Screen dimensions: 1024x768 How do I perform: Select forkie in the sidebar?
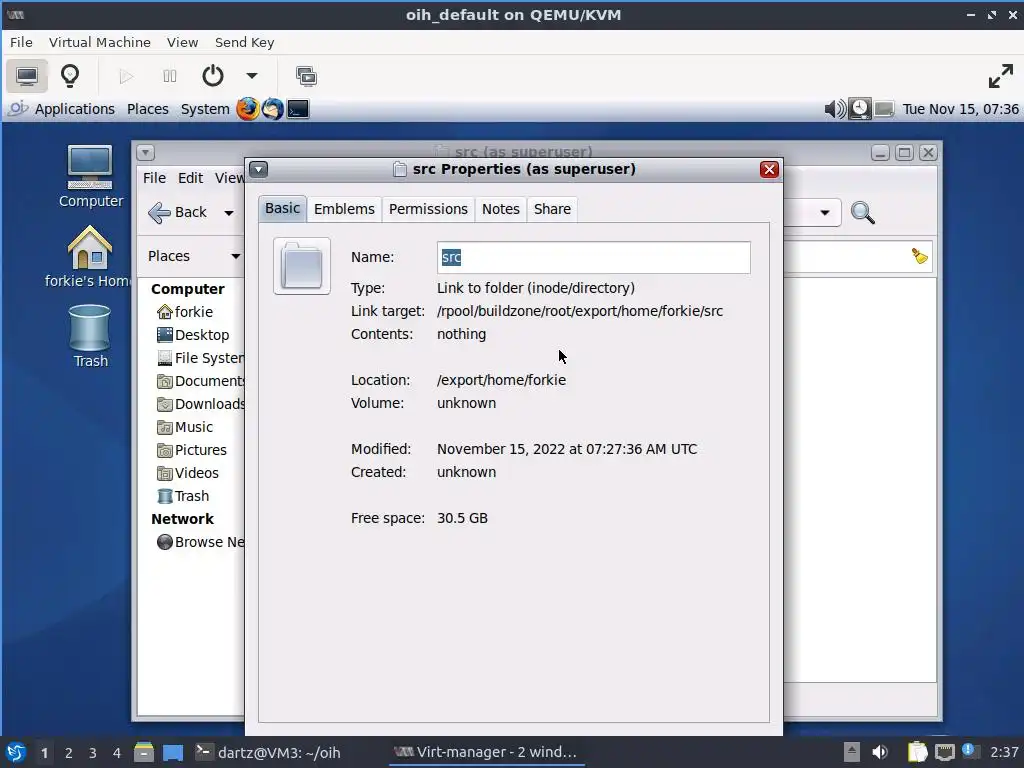tap(193, 312)
